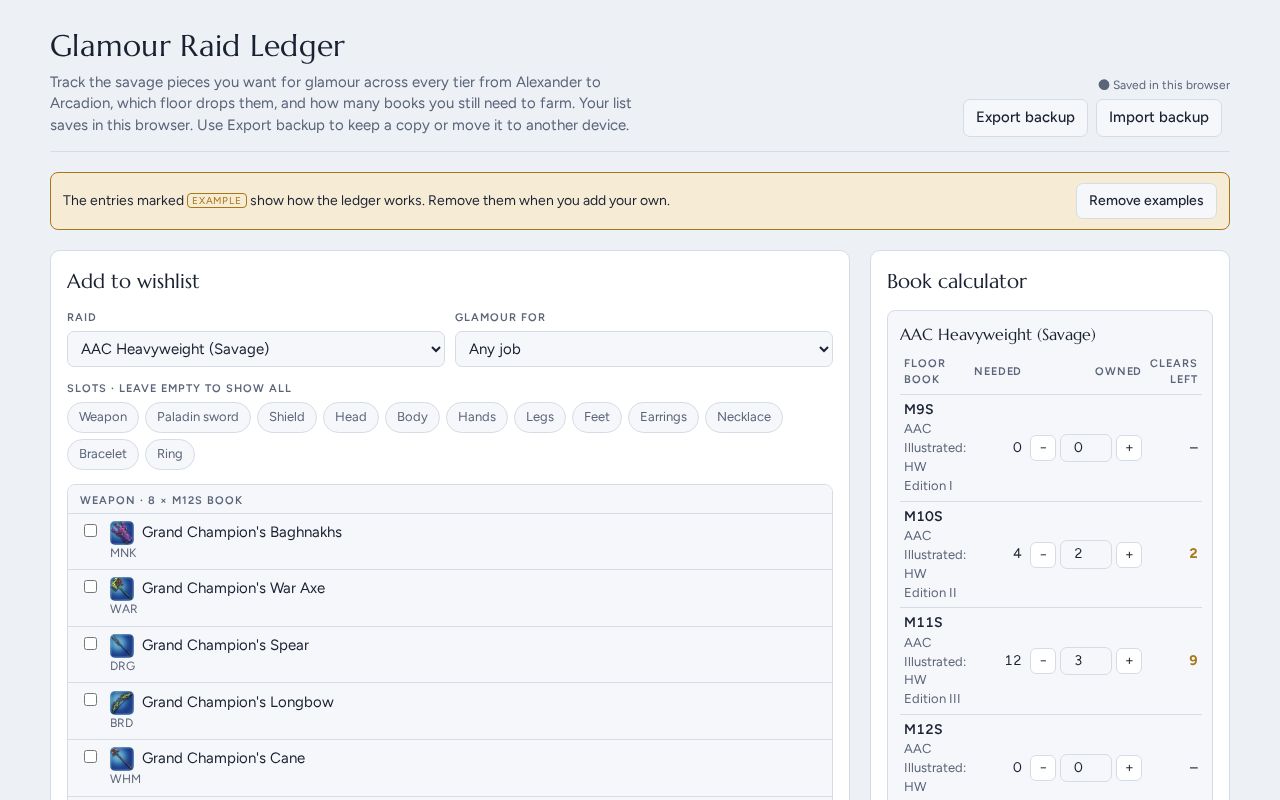The image size is (1280, 800).
Task: Increase owned M12S books
Action: (x=1129, y=768)
